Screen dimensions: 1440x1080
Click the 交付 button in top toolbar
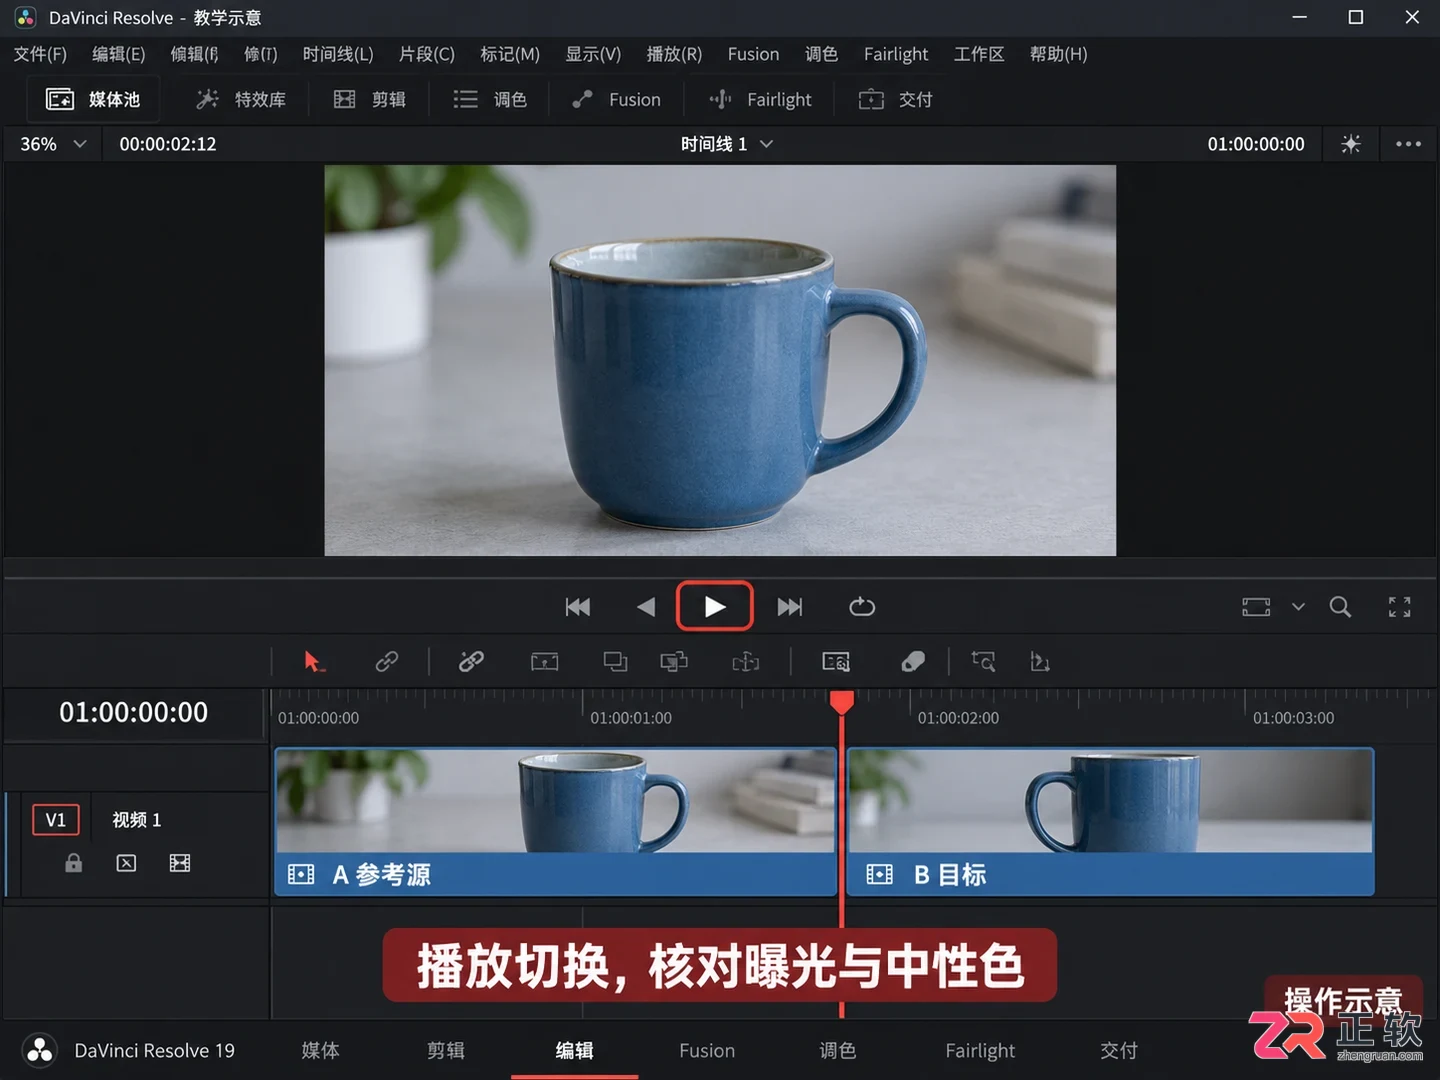click(896, 99)
